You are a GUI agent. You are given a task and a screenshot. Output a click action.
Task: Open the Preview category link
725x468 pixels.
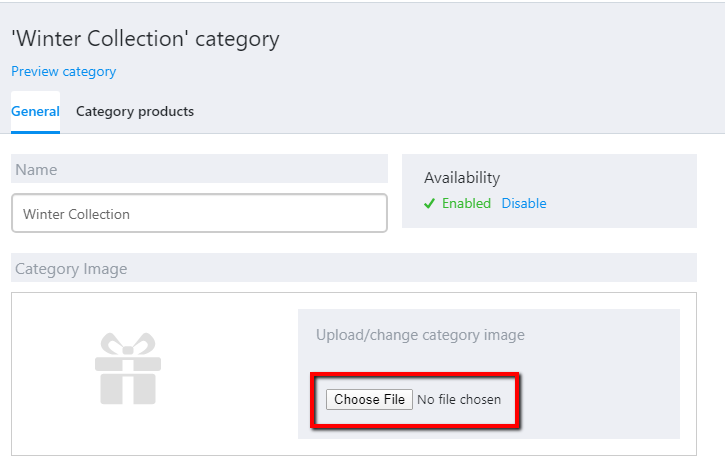63,72
